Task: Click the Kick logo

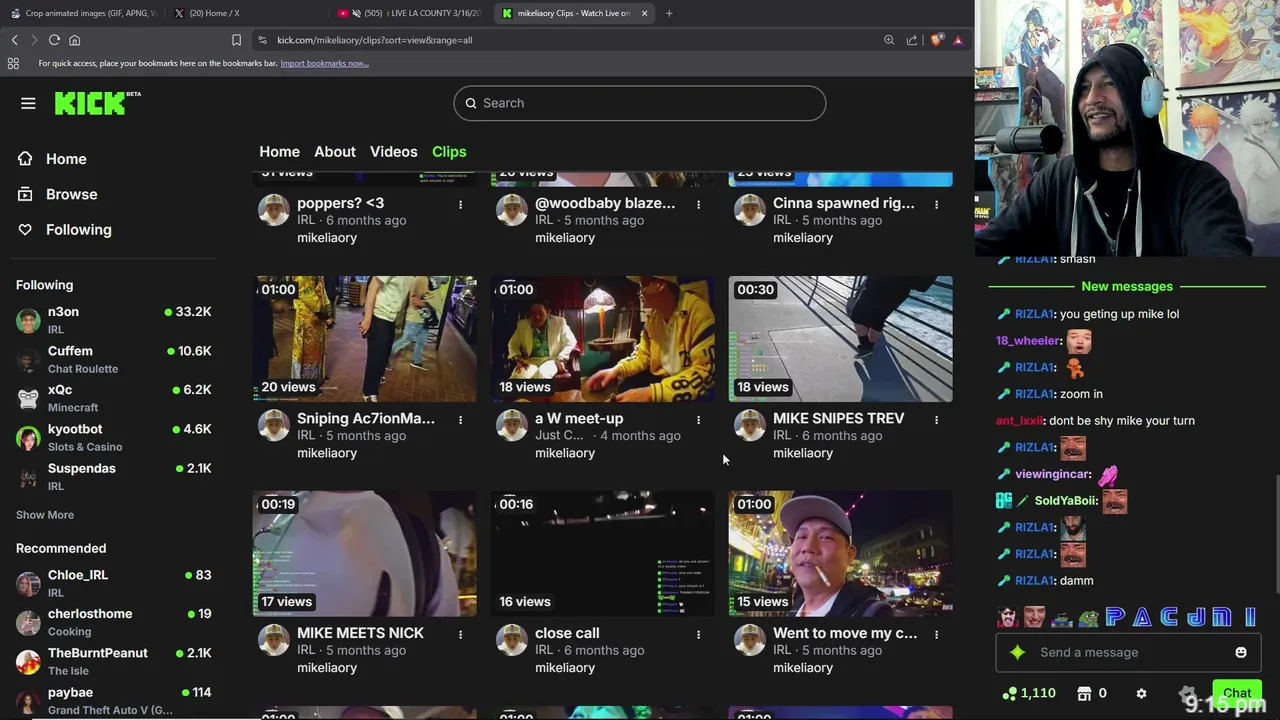Action: (x=97, y=103)
